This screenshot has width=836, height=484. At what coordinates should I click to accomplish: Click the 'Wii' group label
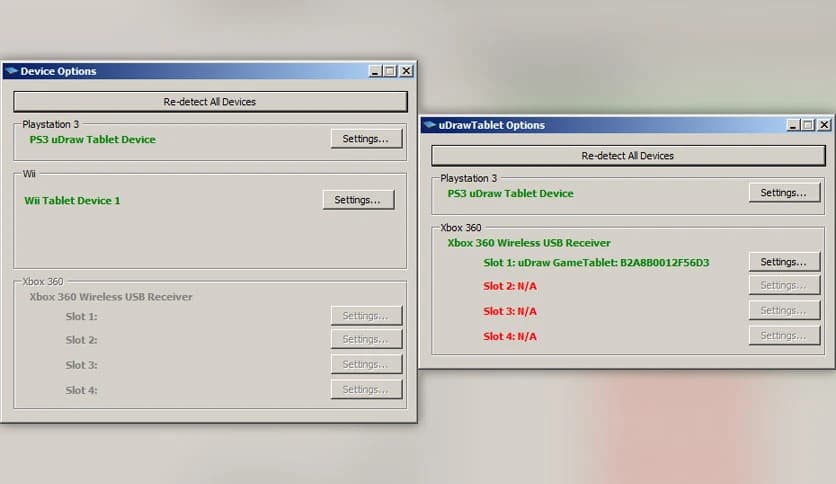point(29,174)
